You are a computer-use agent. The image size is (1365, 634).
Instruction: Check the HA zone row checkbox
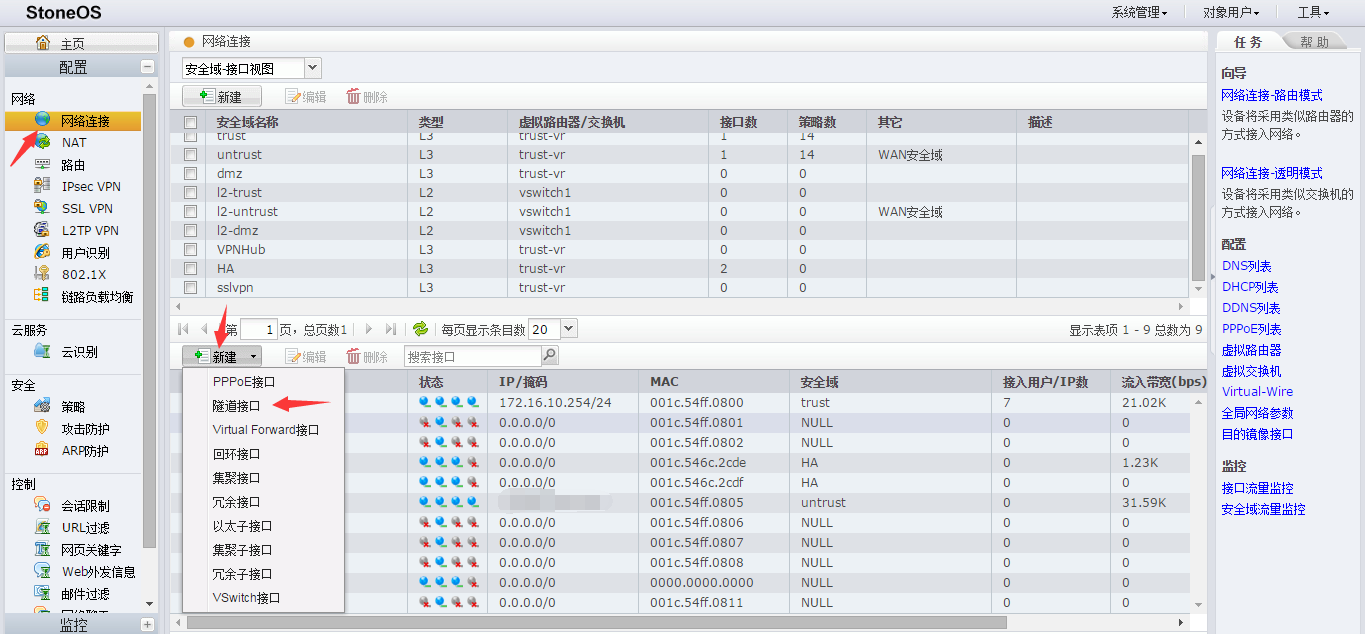(x=190, y=269)
